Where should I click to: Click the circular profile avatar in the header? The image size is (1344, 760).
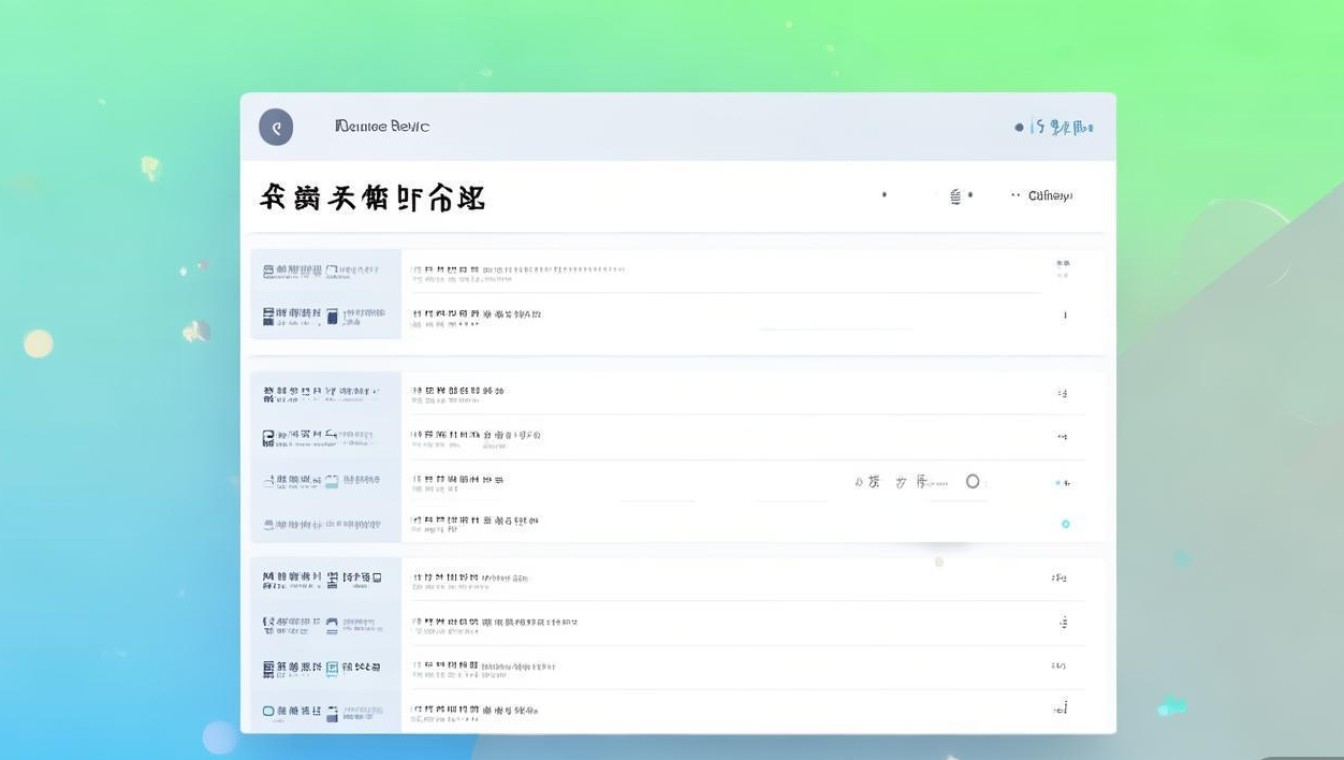(277, 126)
